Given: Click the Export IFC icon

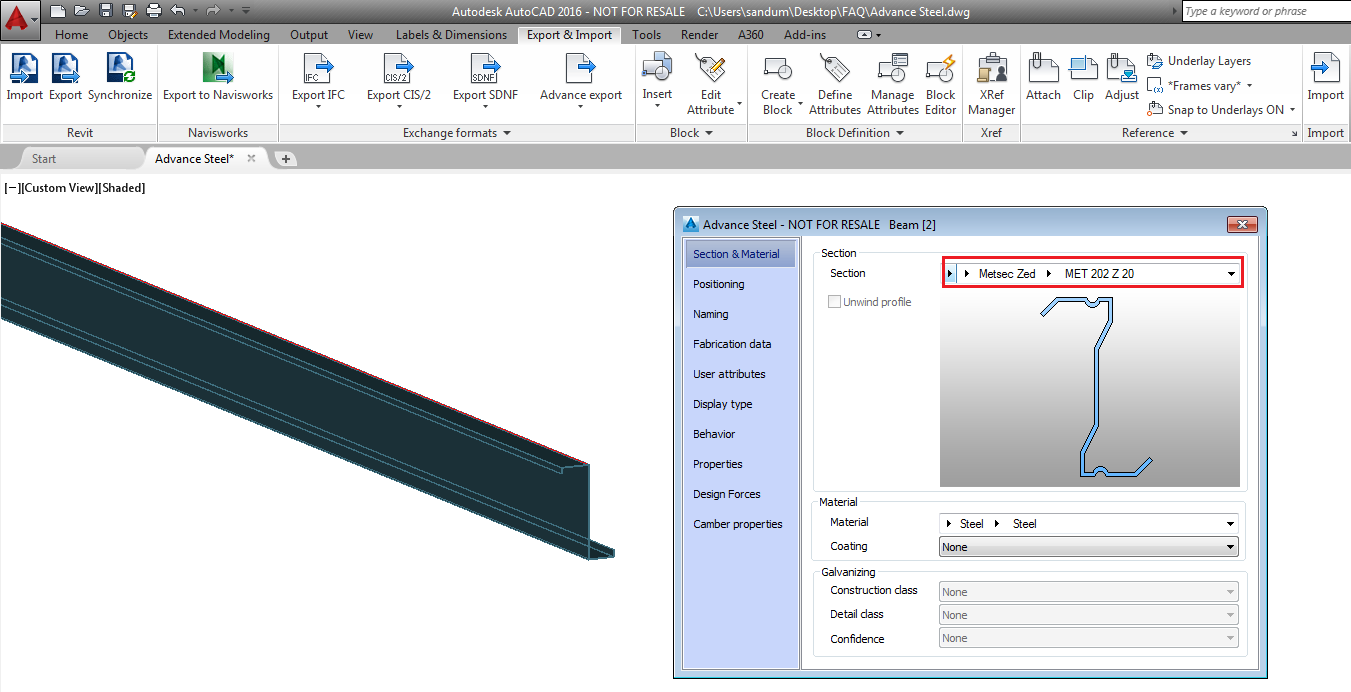Looking at the screenshot, I should pyautogui.click(x=318, y=69).
